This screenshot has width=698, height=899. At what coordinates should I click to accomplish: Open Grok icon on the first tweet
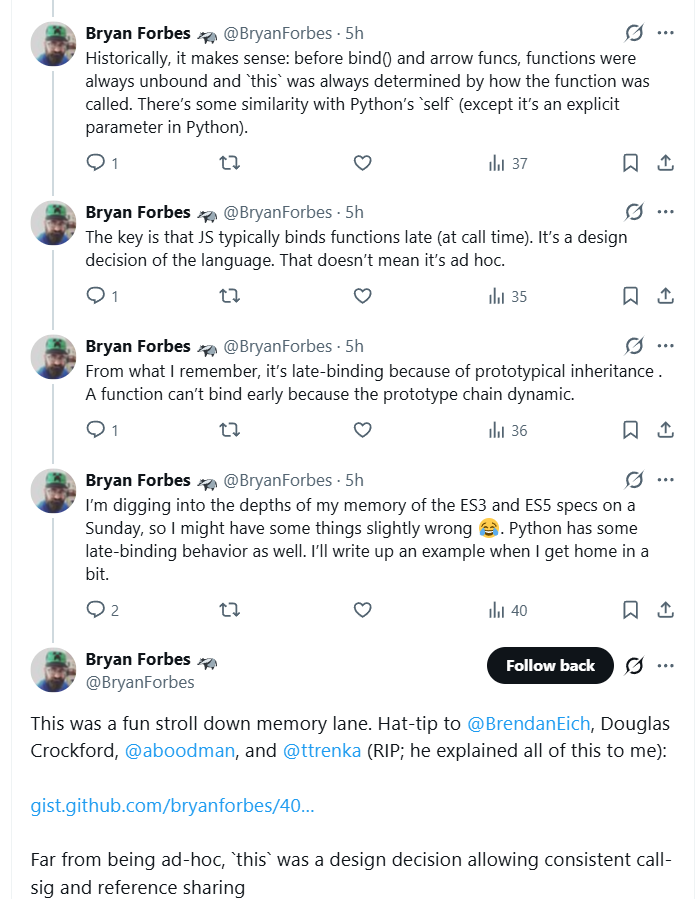click(633, 32)
